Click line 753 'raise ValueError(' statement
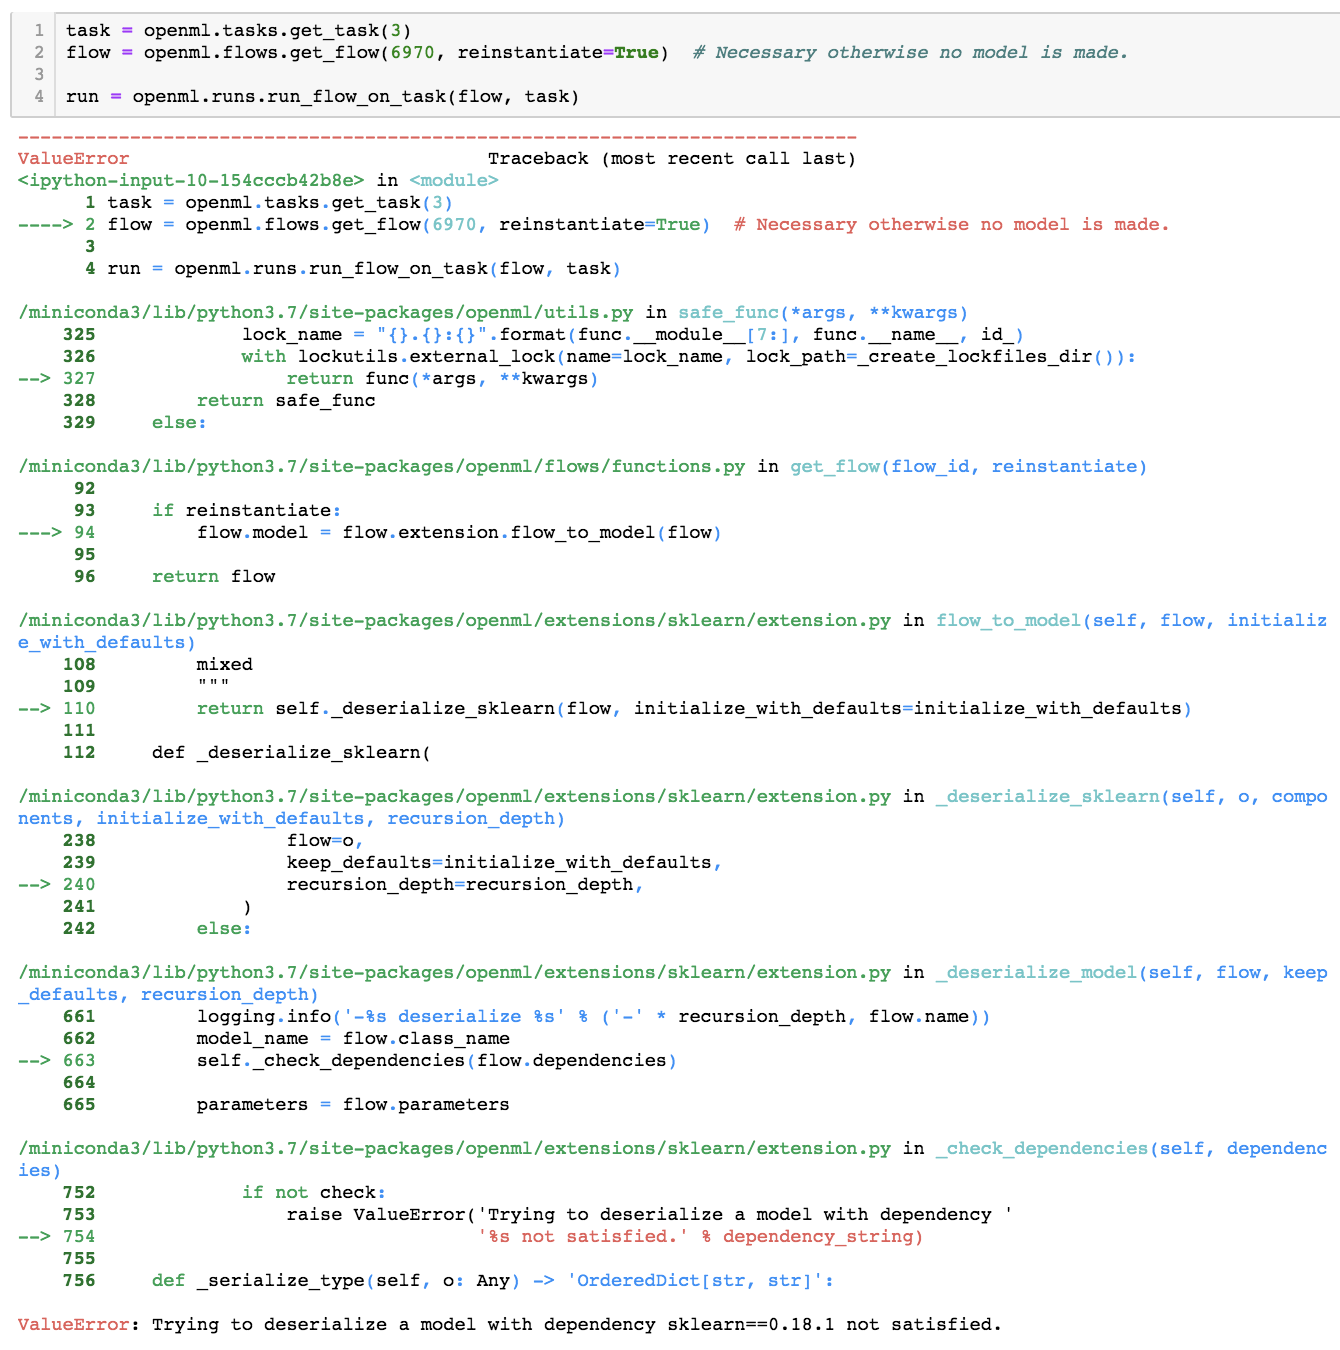1340x1350 pixels. [x=649, y=1215]
